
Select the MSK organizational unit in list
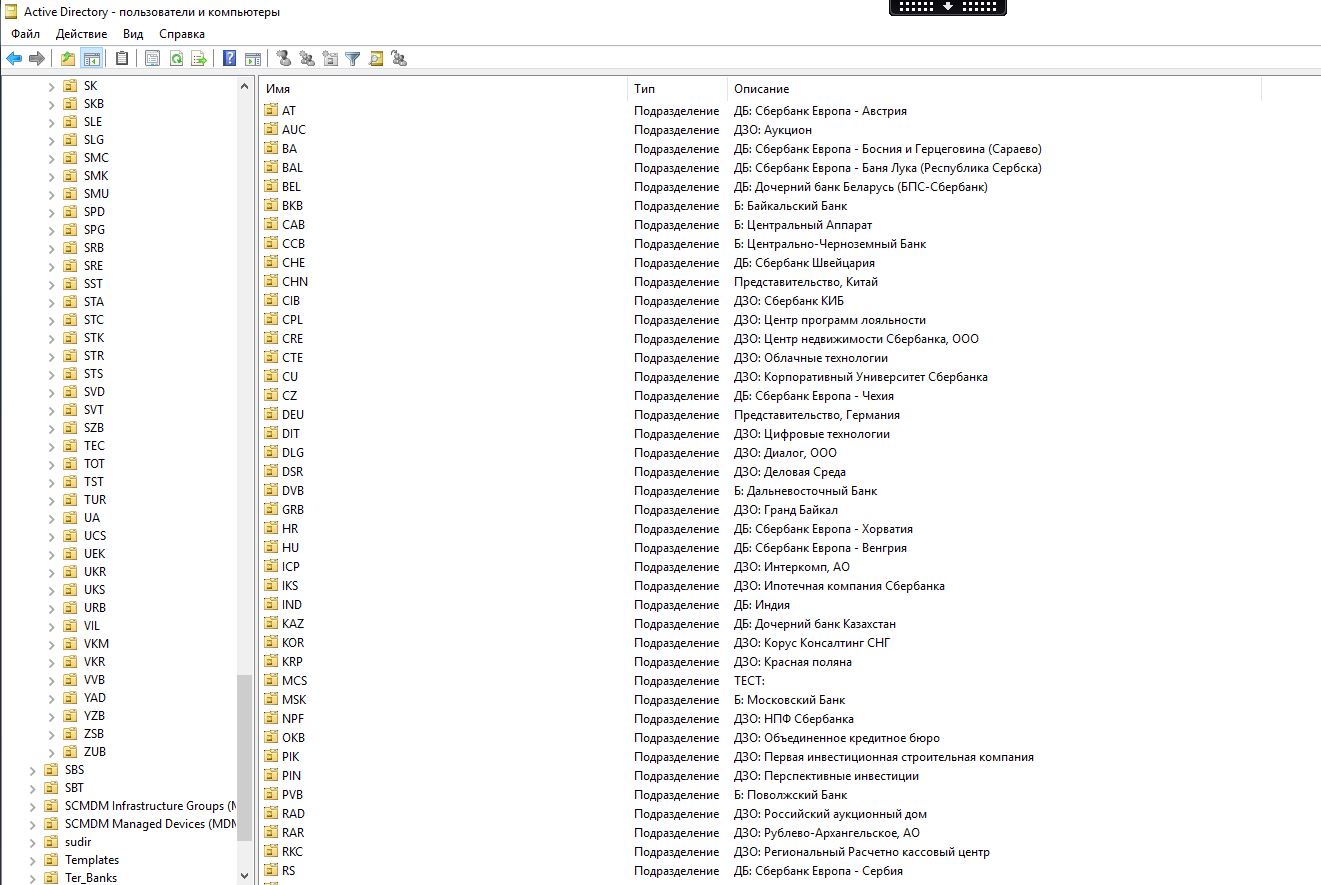click(294, 700)
